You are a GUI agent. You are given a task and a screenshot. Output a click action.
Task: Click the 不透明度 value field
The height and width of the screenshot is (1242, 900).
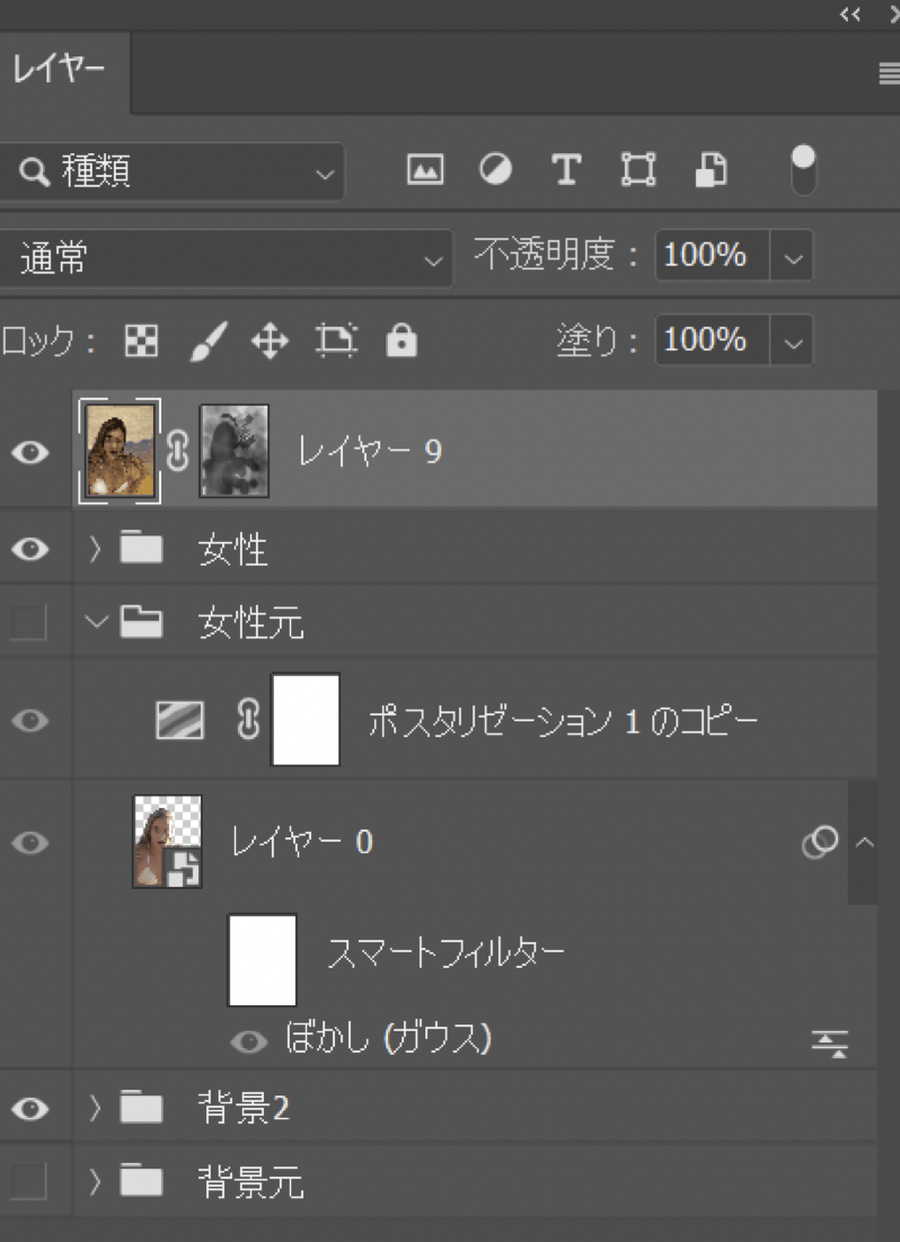tap(712, 256)
